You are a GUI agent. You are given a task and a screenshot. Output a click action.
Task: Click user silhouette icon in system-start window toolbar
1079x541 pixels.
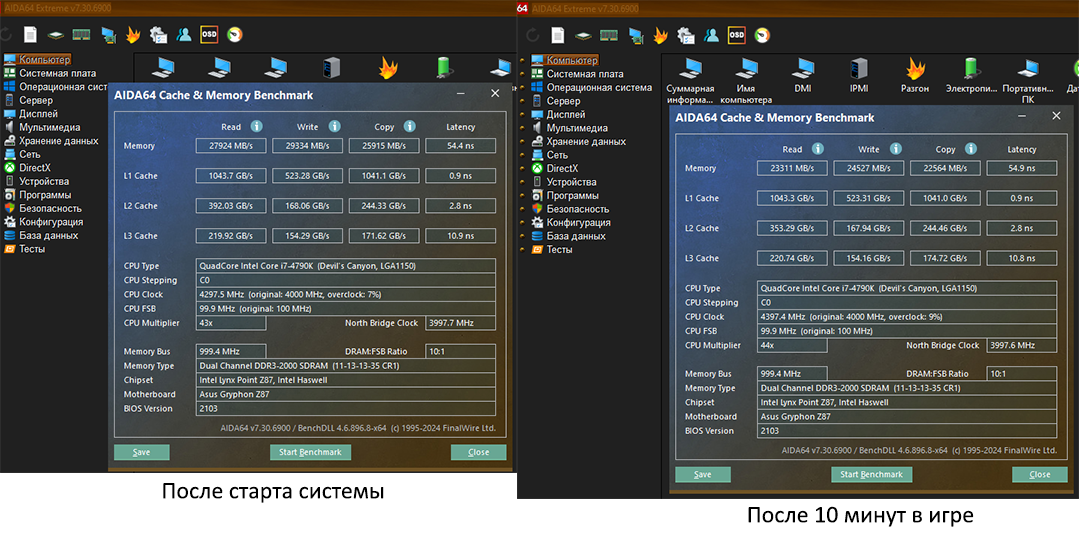point(184,34)
